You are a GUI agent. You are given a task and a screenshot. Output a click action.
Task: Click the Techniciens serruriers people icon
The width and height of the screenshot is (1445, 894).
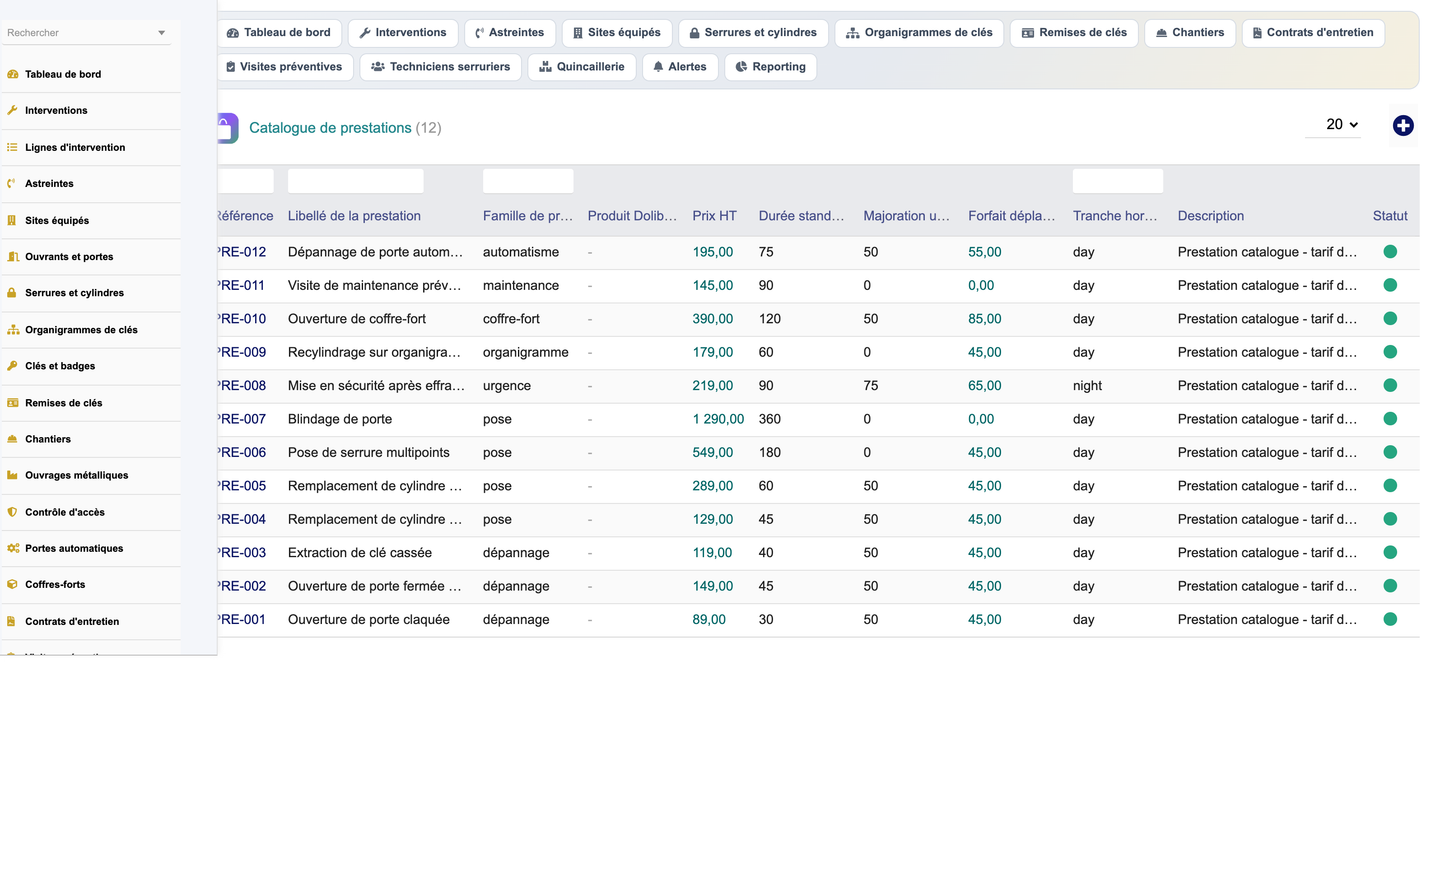[x=378, y=67]
